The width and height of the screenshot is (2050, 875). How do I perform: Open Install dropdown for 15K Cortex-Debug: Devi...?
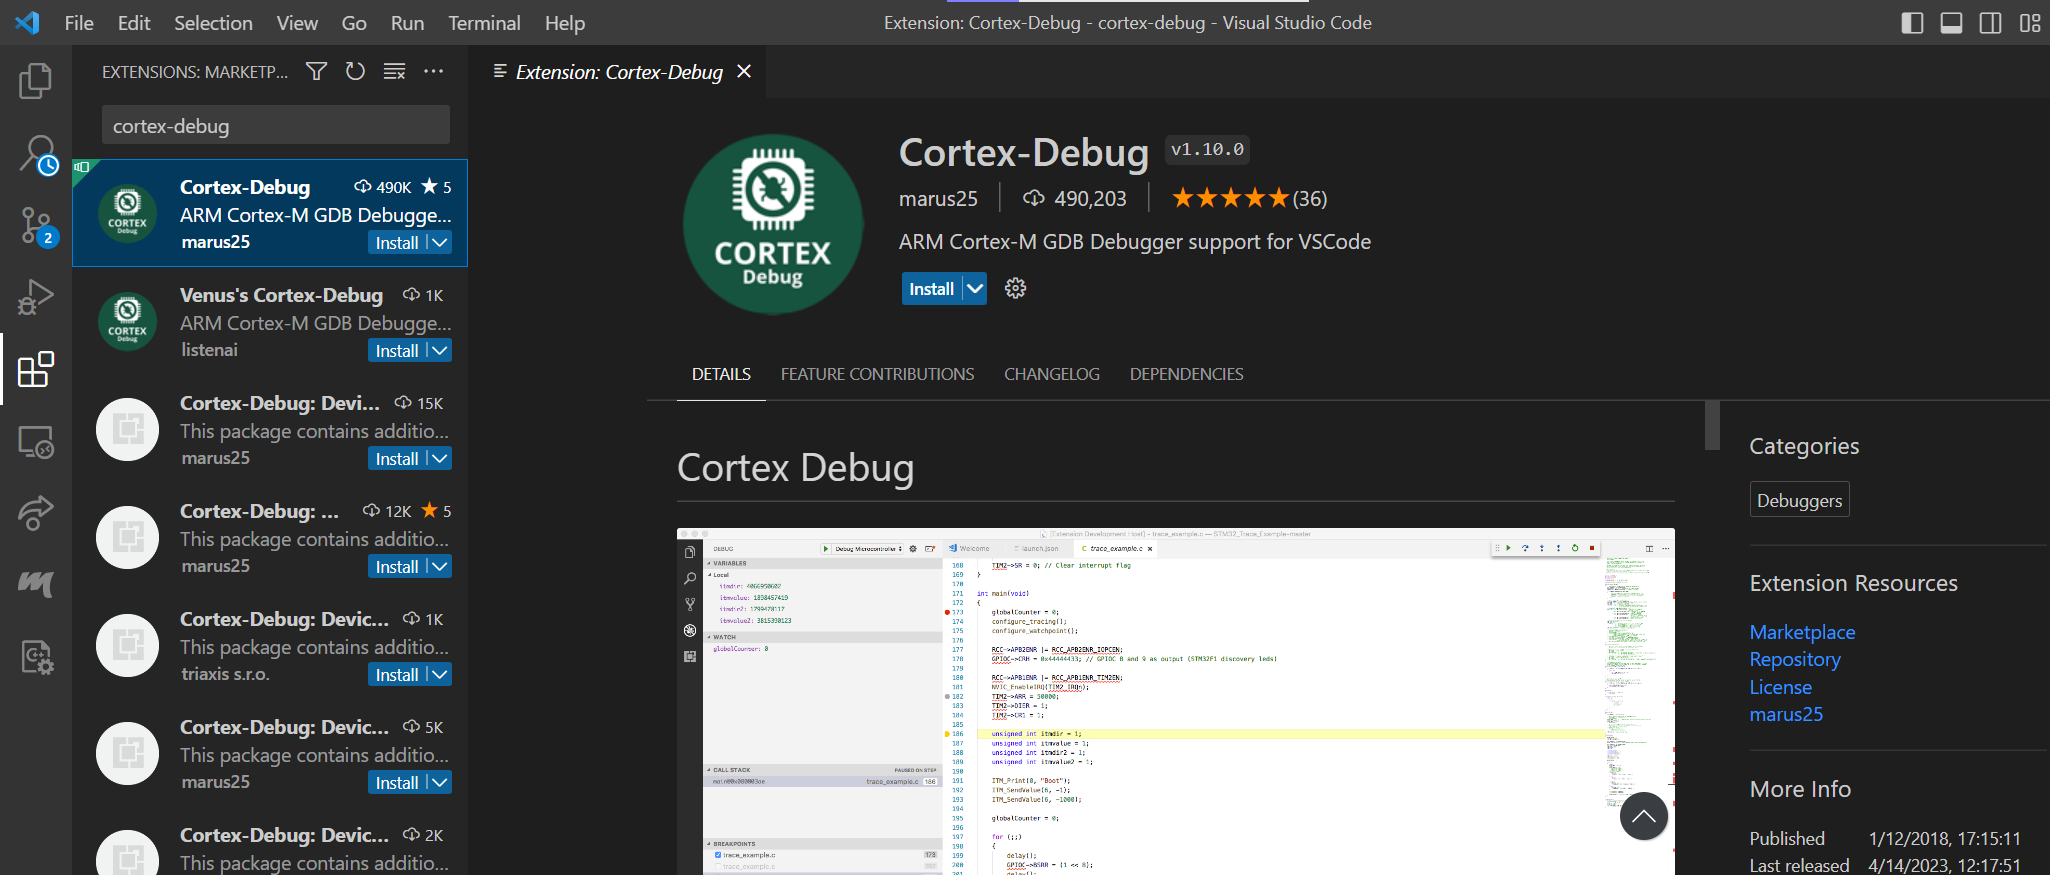440,458
